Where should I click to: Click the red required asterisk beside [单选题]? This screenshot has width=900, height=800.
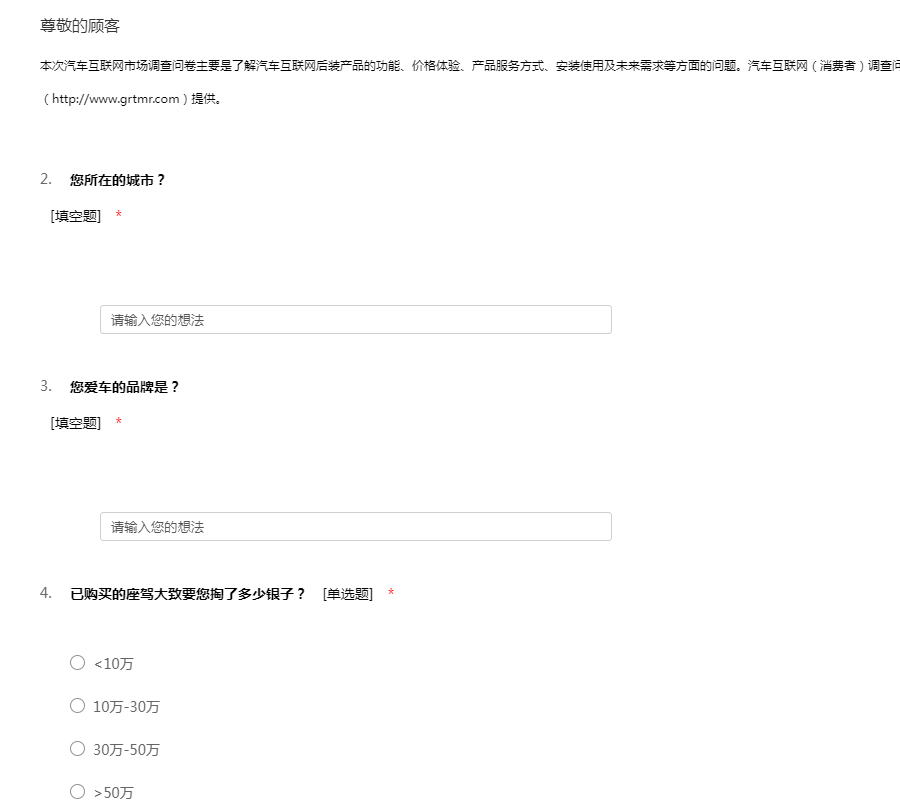point(391,594)
